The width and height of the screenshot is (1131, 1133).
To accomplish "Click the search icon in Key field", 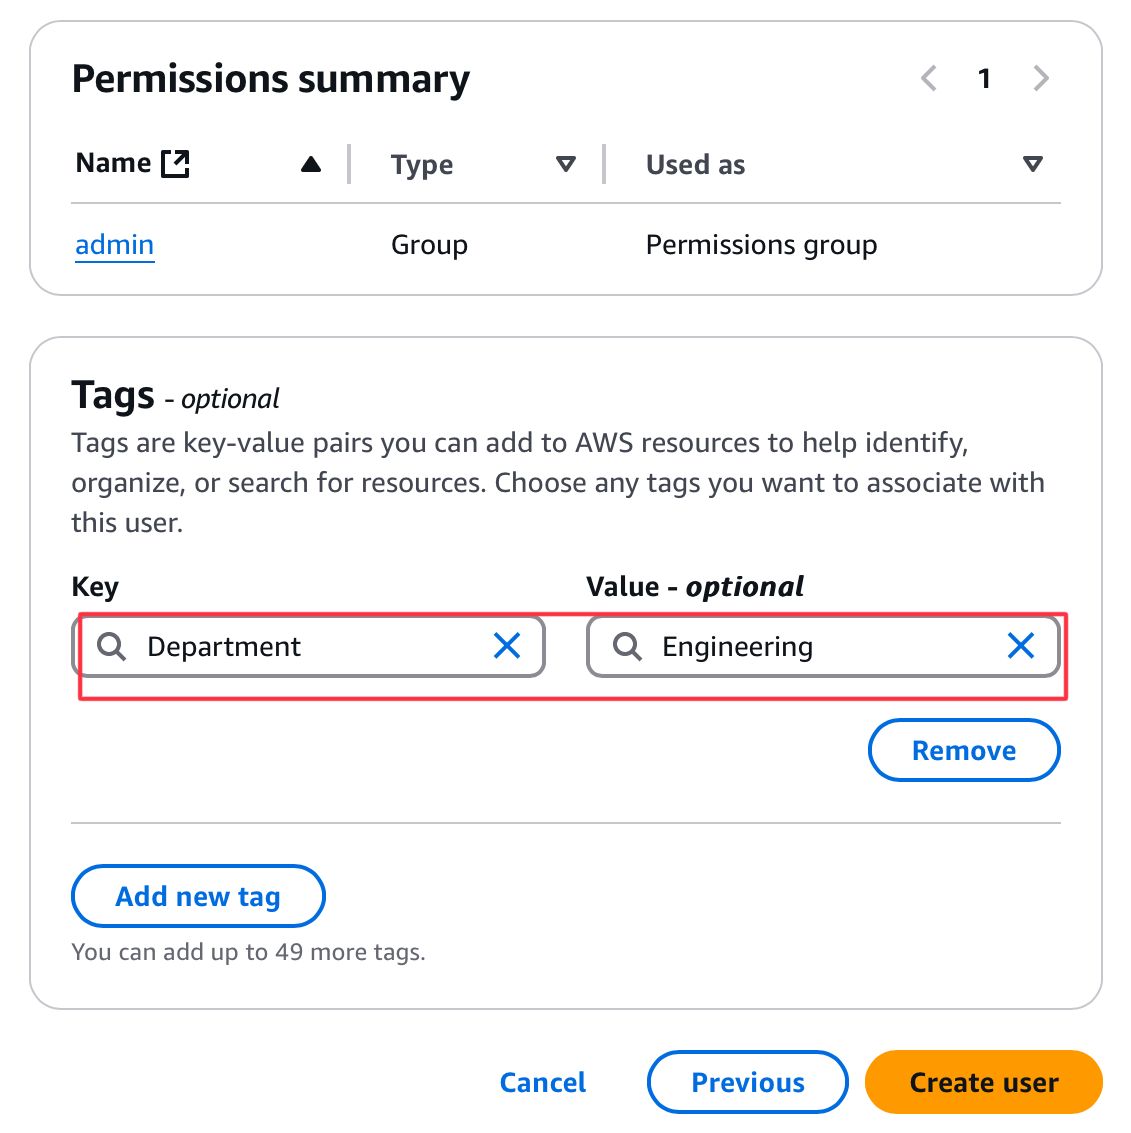I will [x=112, y=647].
